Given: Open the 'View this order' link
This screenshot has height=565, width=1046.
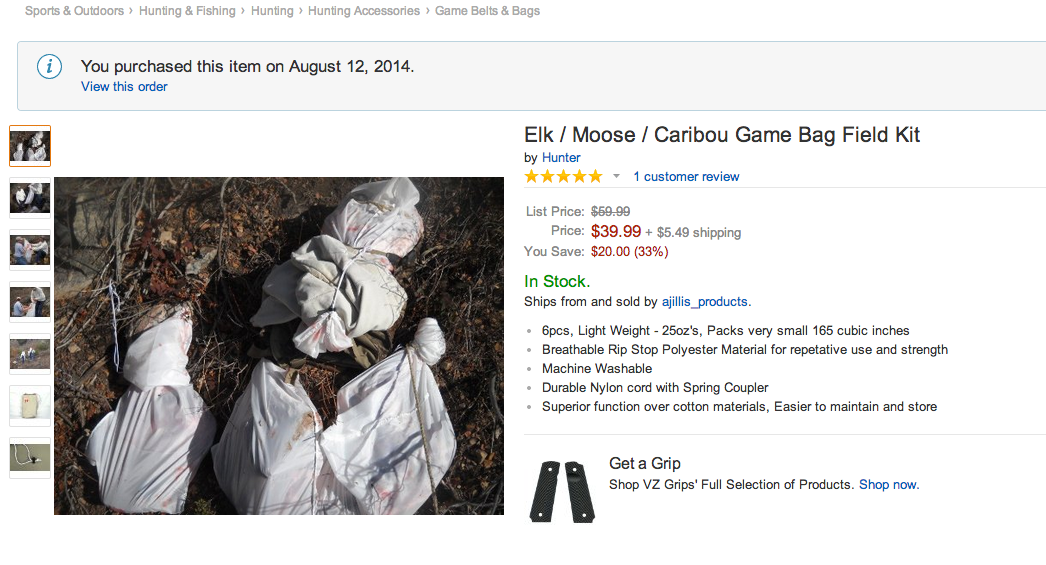Looking at the screenshot, I should [124, 87].
